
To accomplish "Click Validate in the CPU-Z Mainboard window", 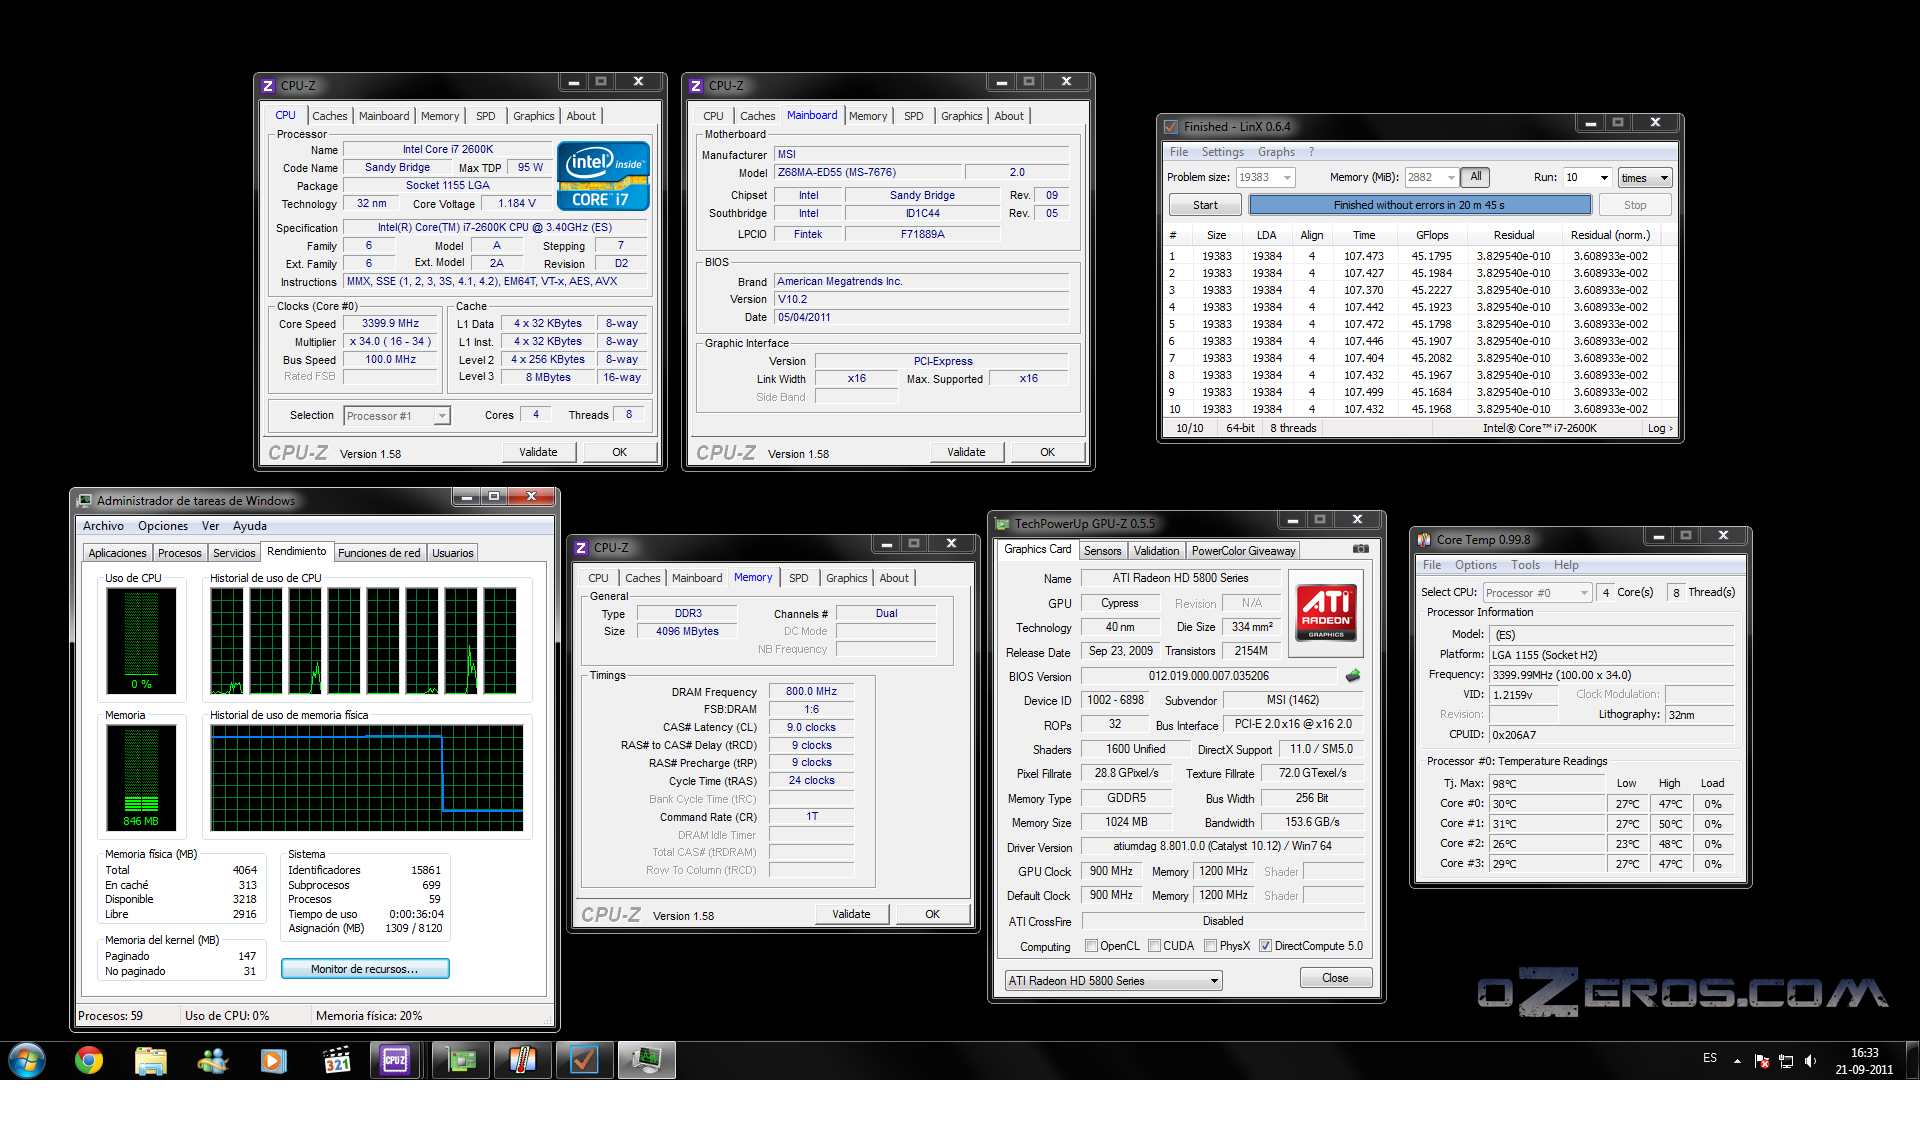I will point(966,452).
